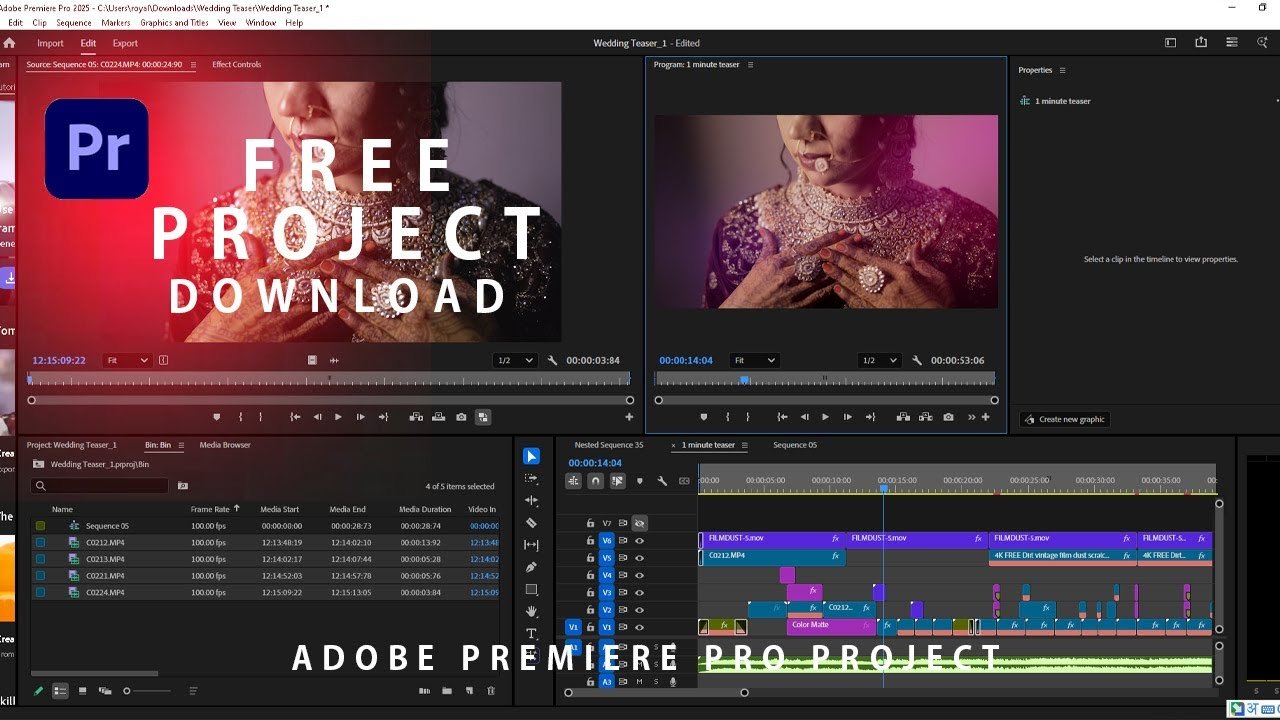
Task: Open Program monitor Fit zoom dropdown
Action: click(x=754, y=360)
